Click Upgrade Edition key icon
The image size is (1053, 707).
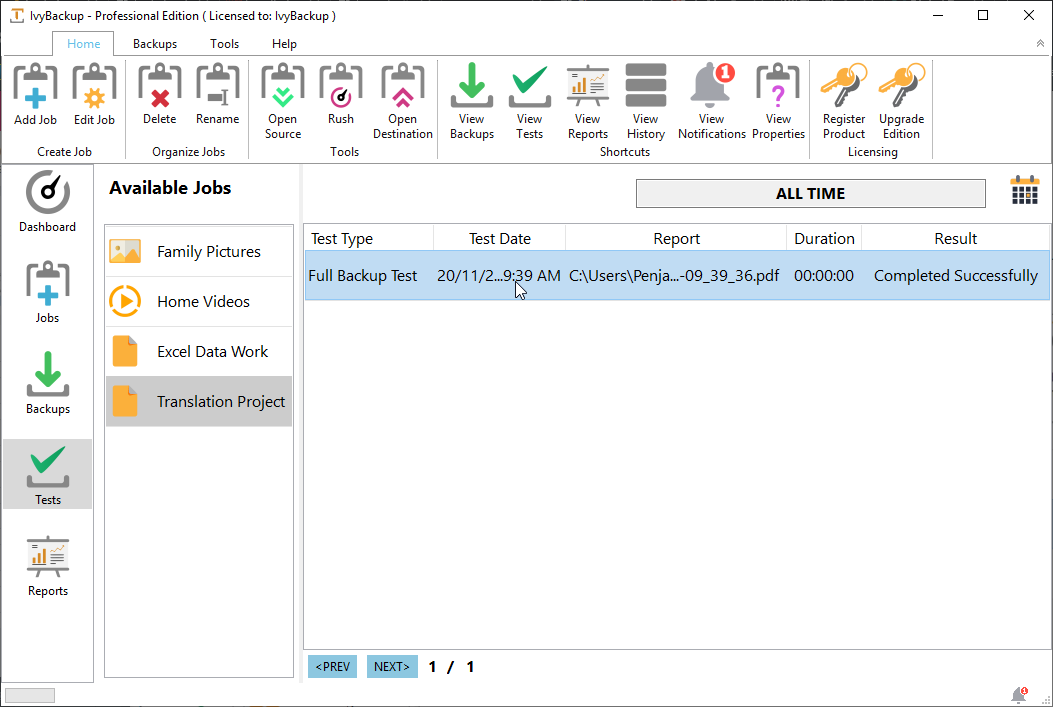[x=902, y=101]
